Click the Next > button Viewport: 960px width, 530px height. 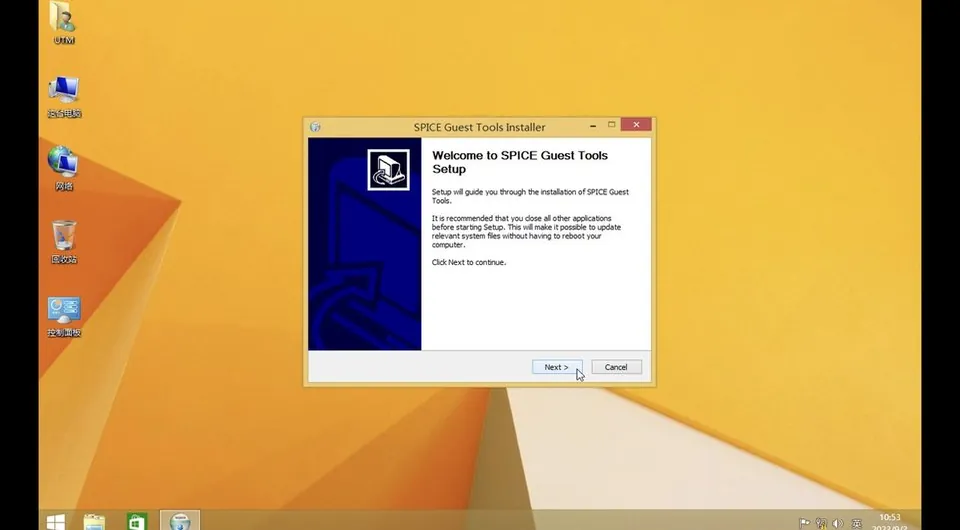point(557,367)
